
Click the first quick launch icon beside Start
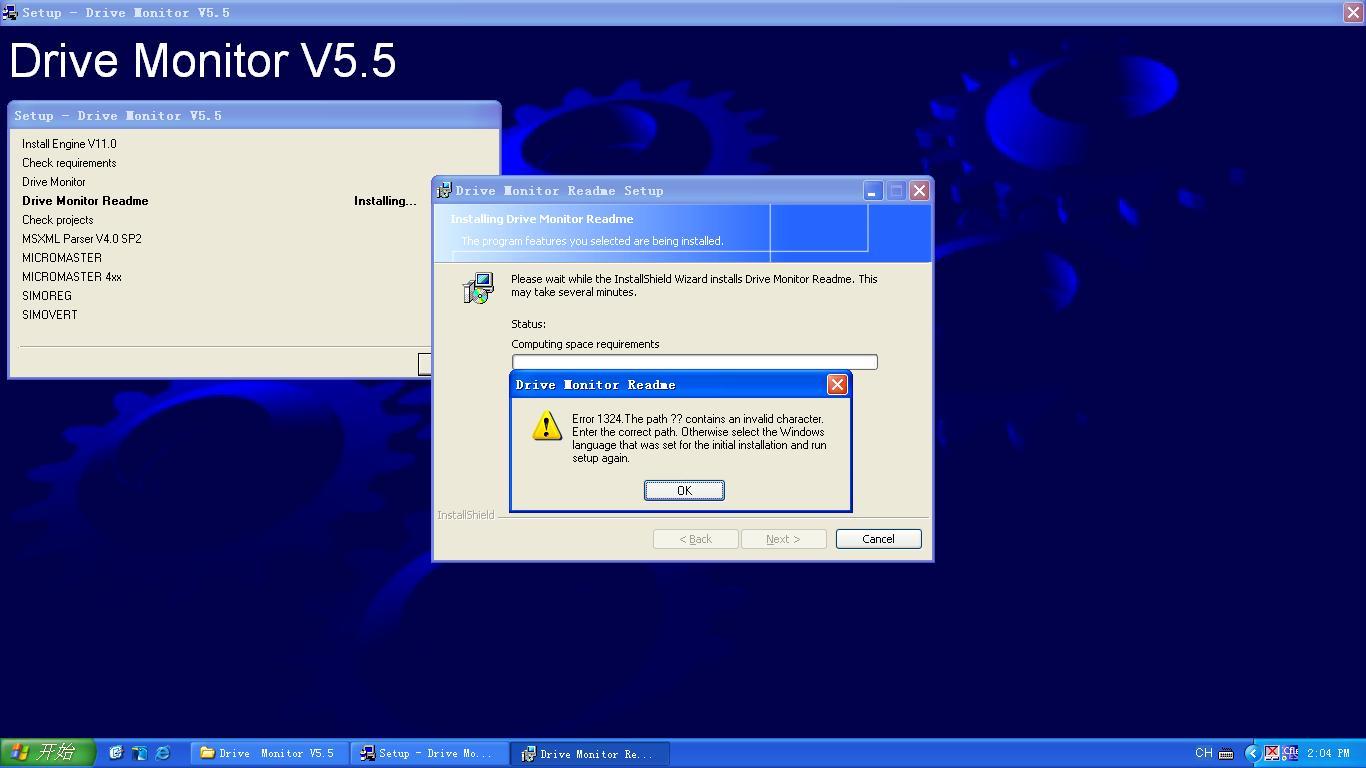point(116,753)
